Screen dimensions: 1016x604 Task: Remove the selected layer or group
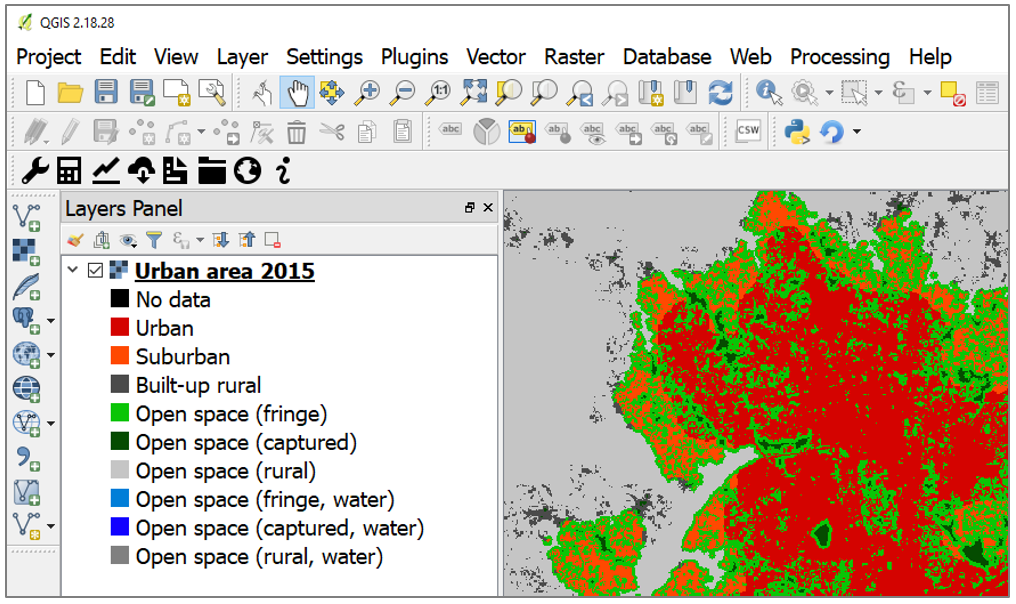coord(272,240)
